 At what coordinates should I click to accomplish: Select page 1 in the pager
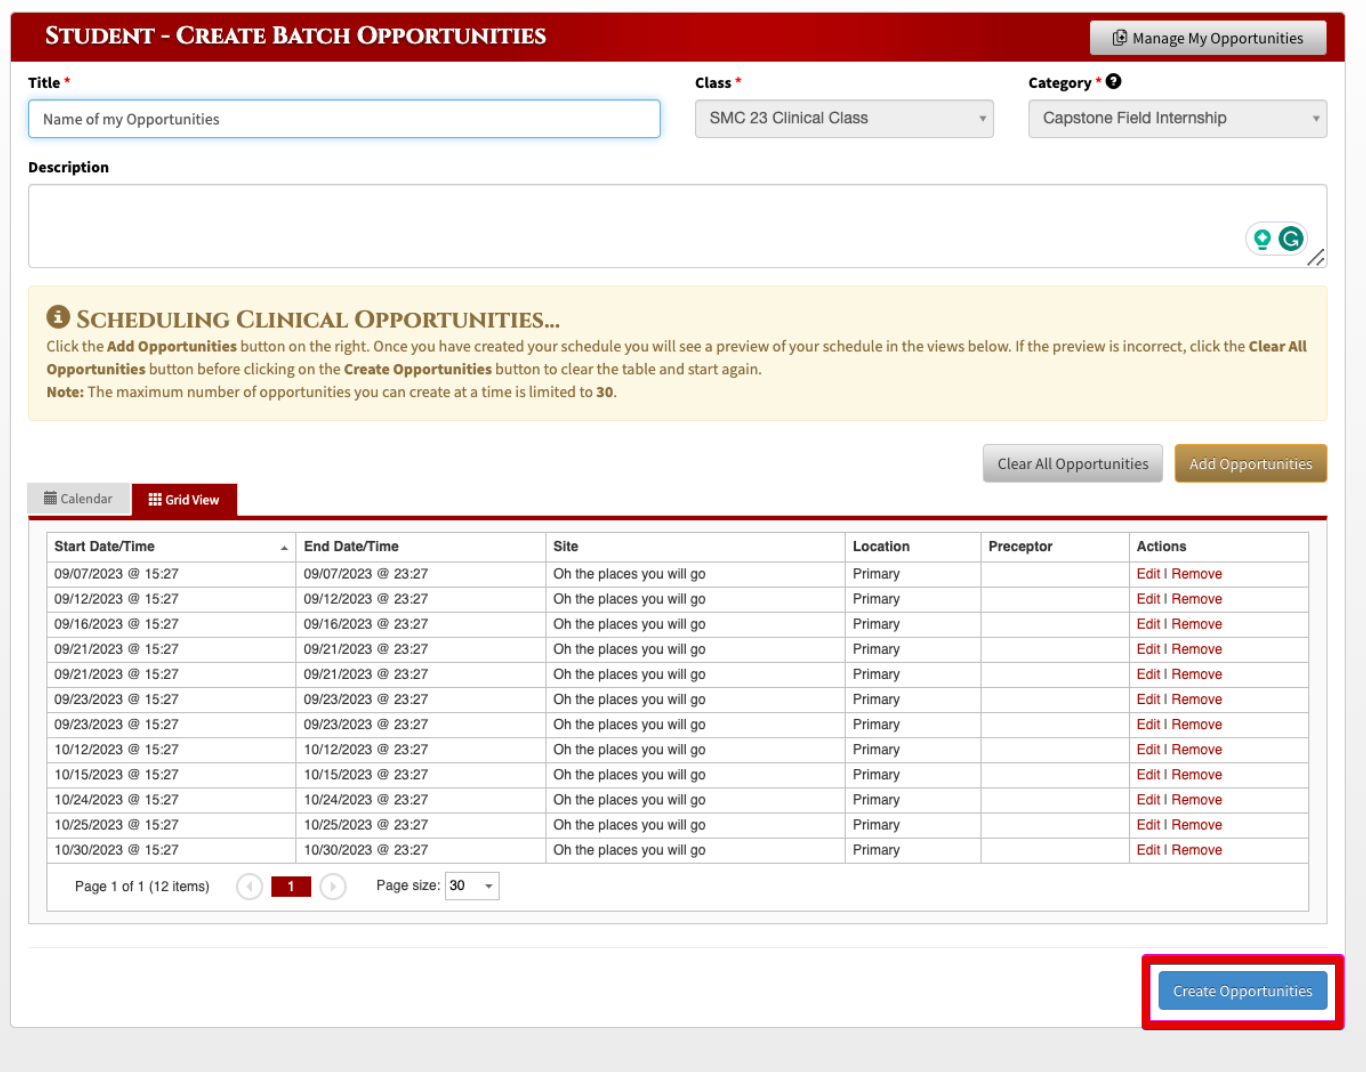pyautogui.click(x=291, y=886)
